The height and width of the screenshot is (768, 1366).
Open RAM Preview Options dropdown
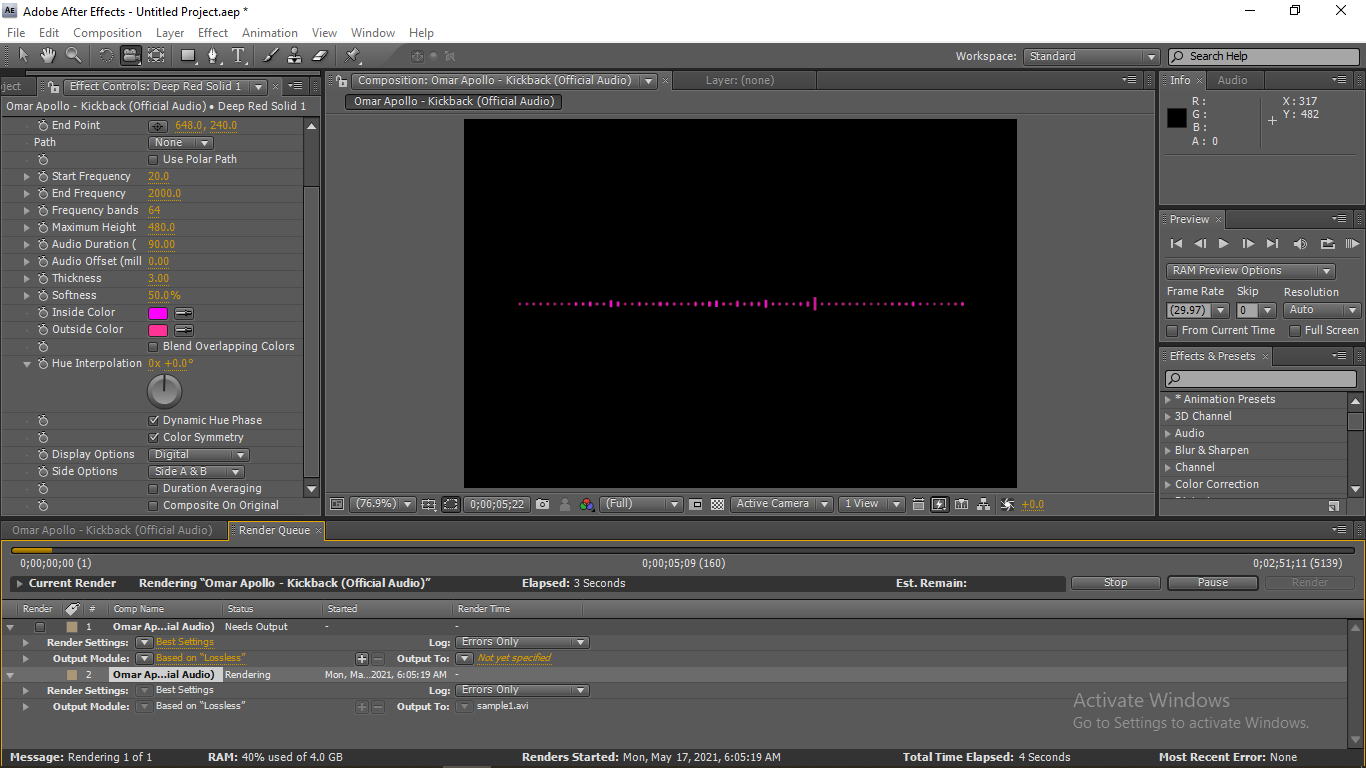pos(1250,271)
